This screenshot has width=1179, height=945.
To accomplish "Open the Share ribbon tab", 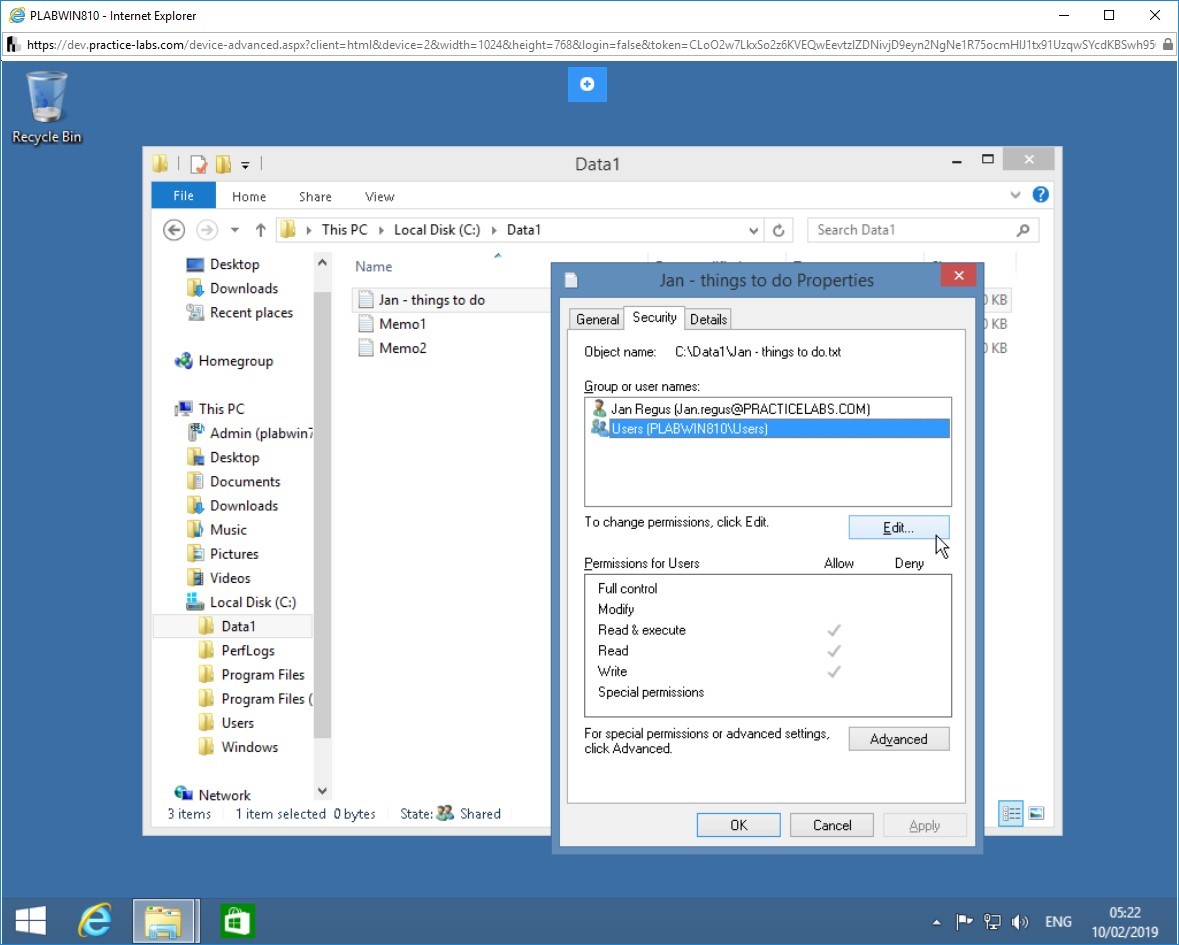I will point(315,196).
